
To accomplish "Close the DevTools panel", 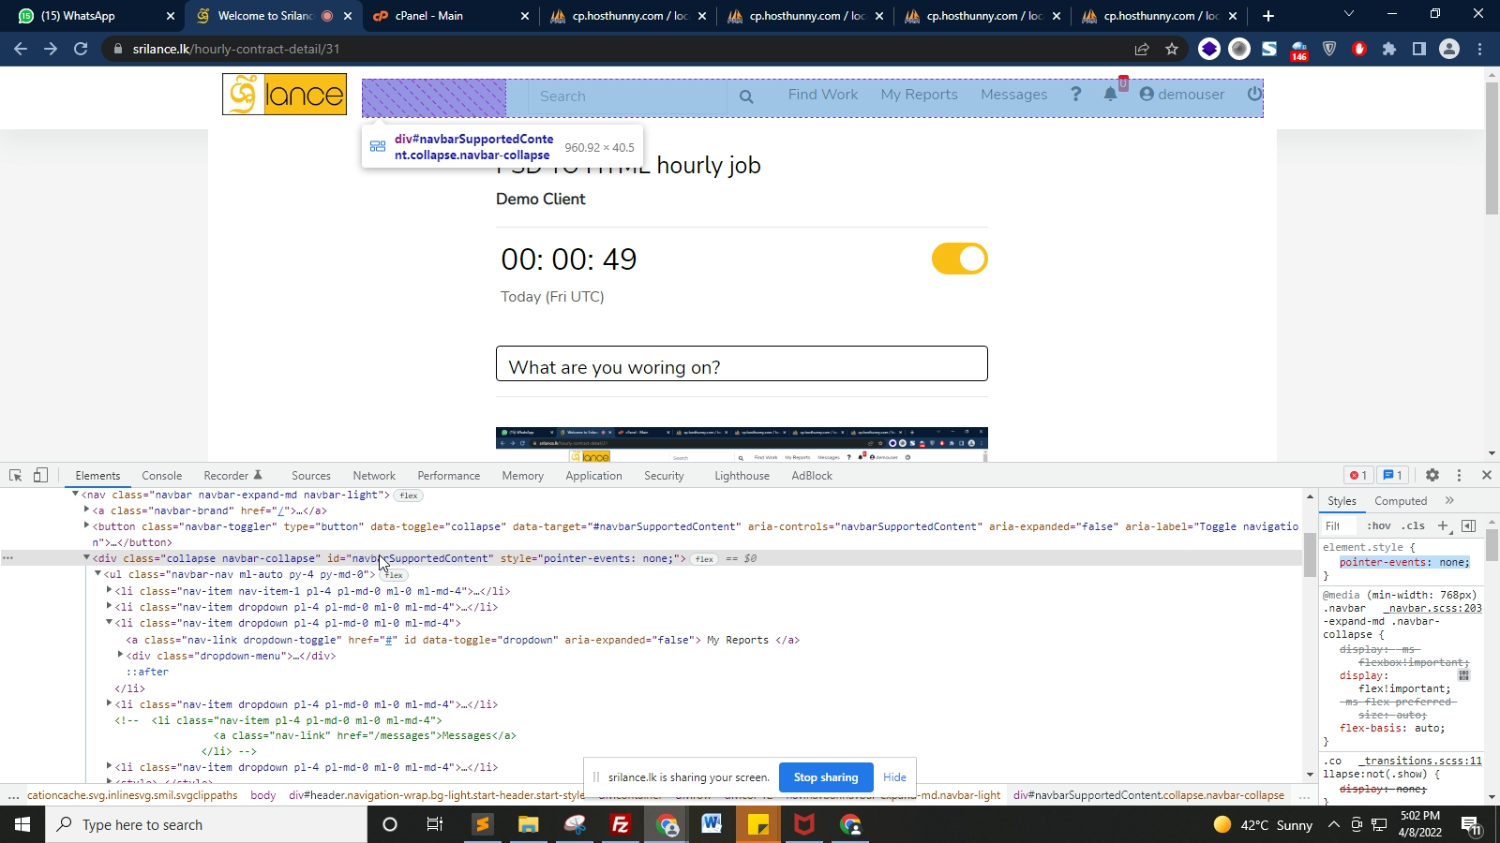I will coord(1486,476).
